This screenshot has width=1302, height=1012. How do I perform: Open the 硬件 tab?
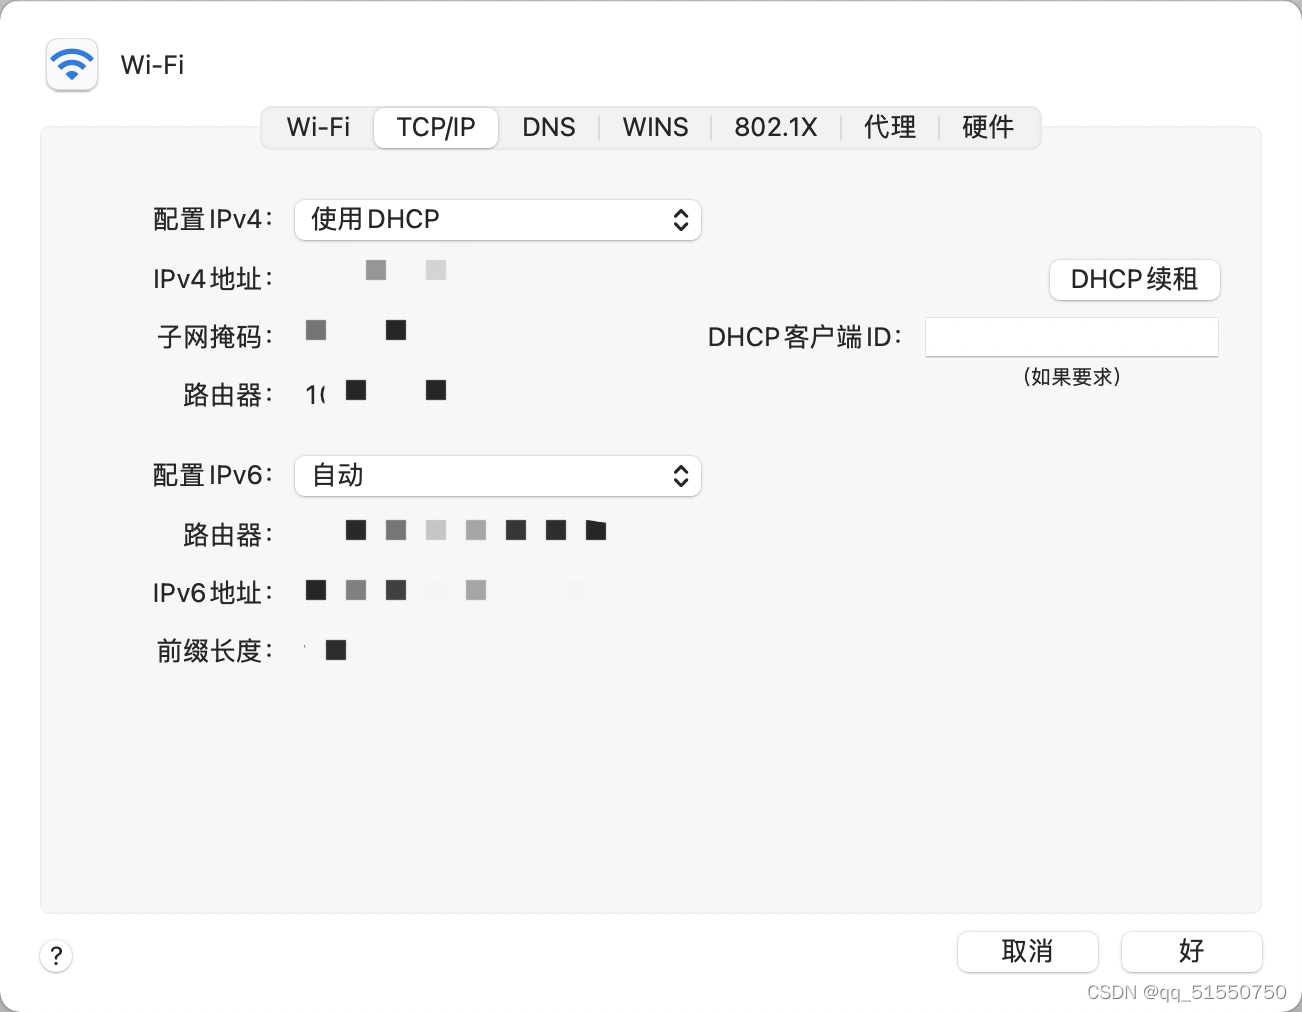[986, 127]
